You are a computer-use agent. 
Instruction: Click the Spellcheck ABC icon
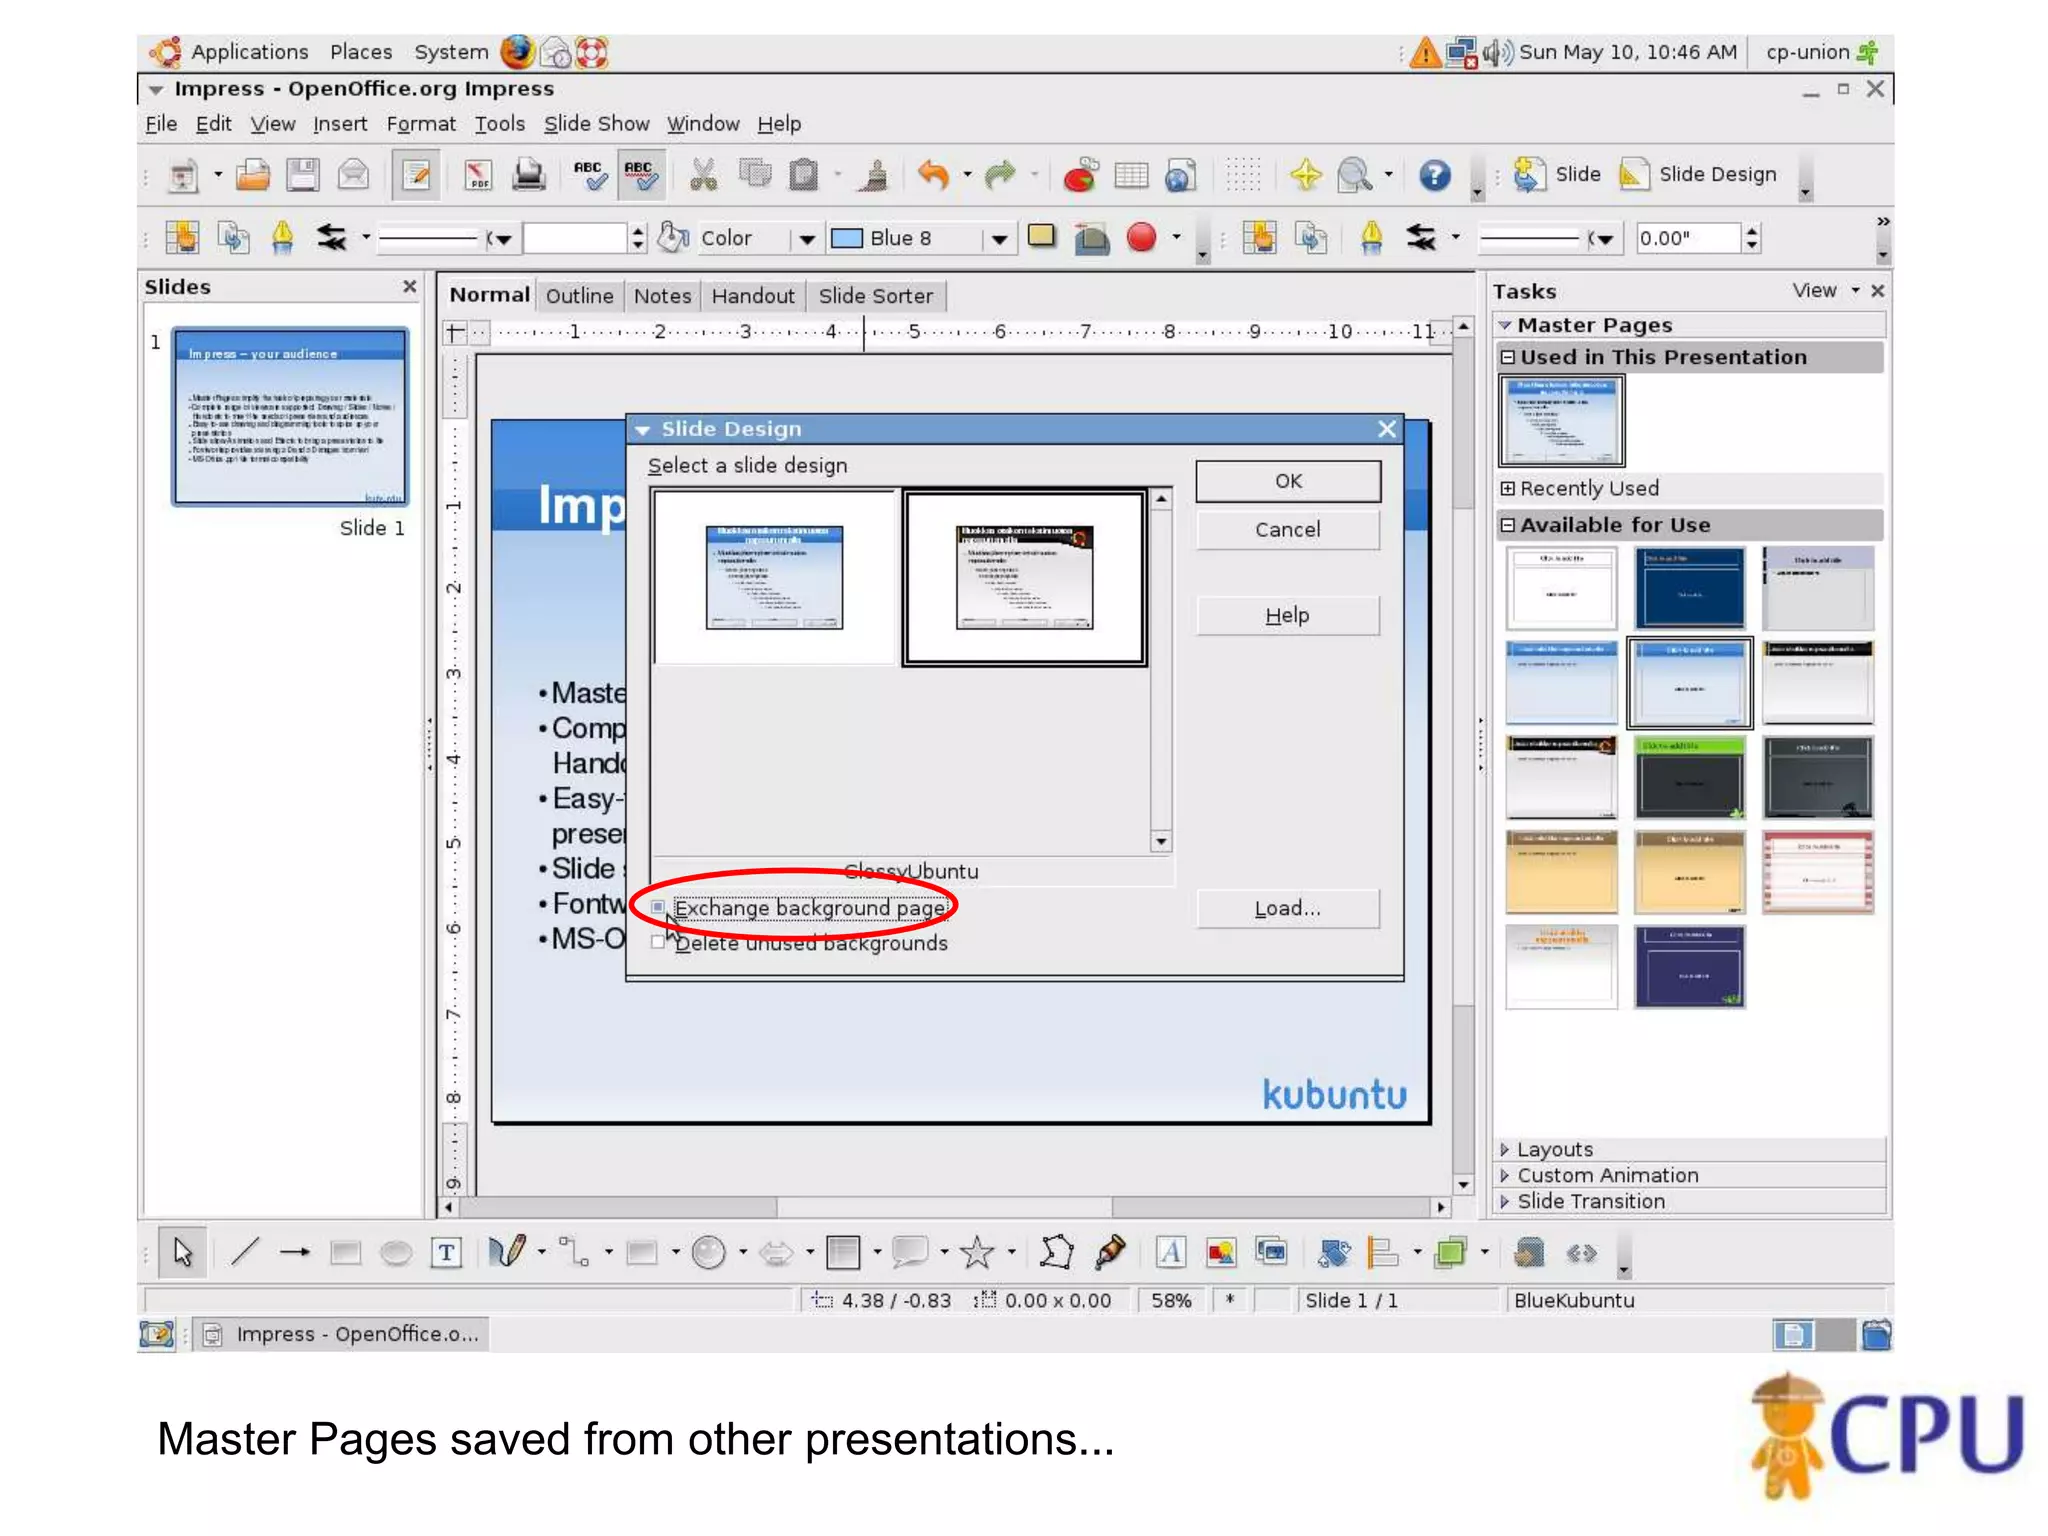(589, 175)
